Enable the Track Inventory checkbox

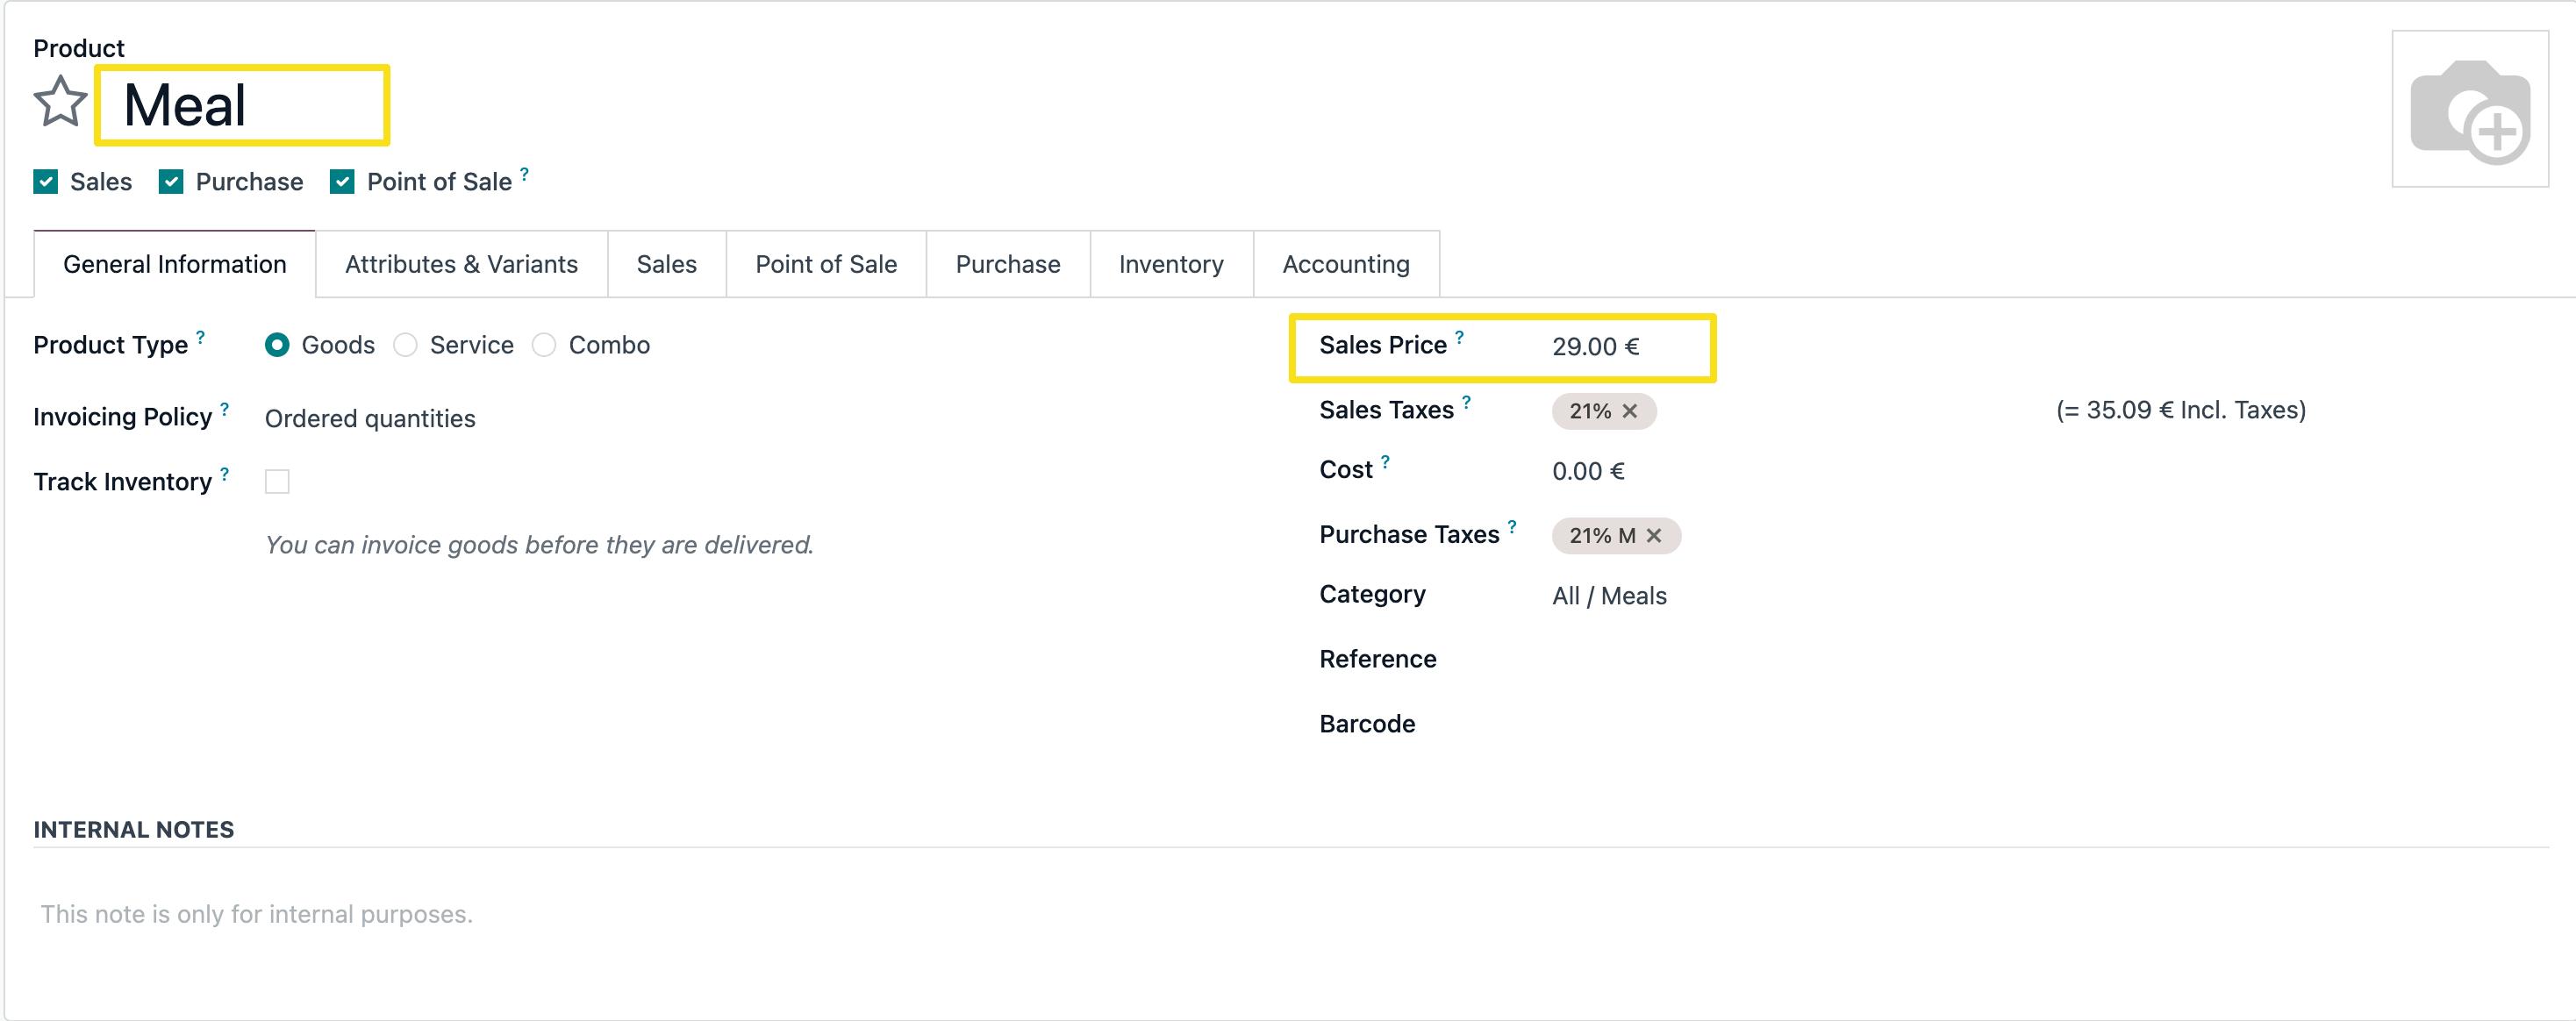point(277,482)
